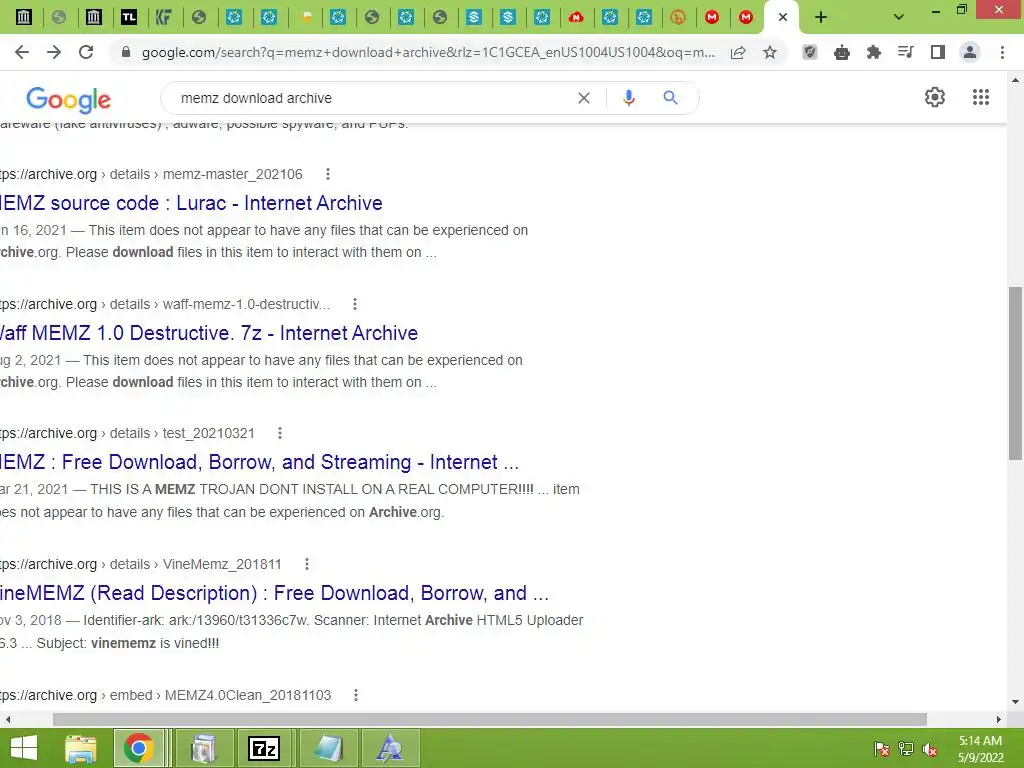The height and width of the screenshot is (768, 1024).
Task: Open MEMZ : Free Download, Borrow result
Action: coord(259,462)
